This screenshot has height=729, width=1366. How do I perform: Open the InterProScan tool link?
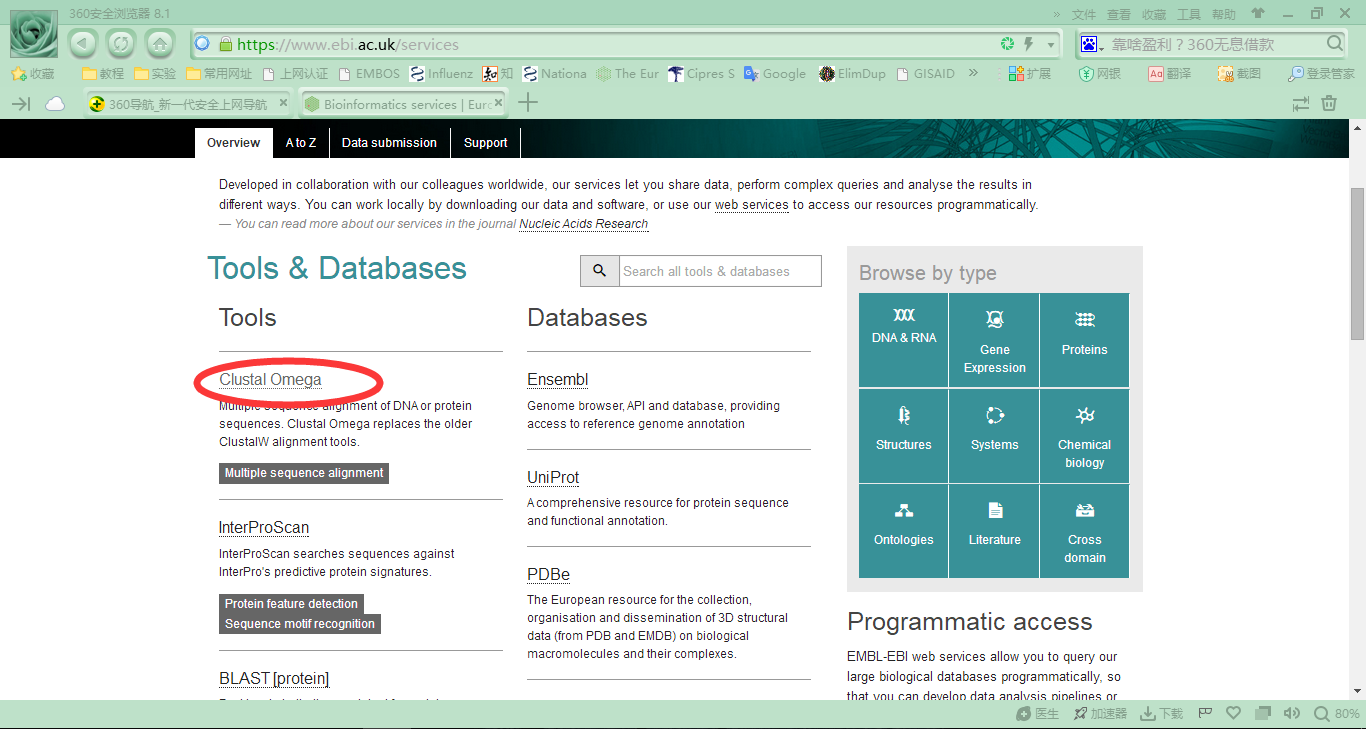pos(264,528)
